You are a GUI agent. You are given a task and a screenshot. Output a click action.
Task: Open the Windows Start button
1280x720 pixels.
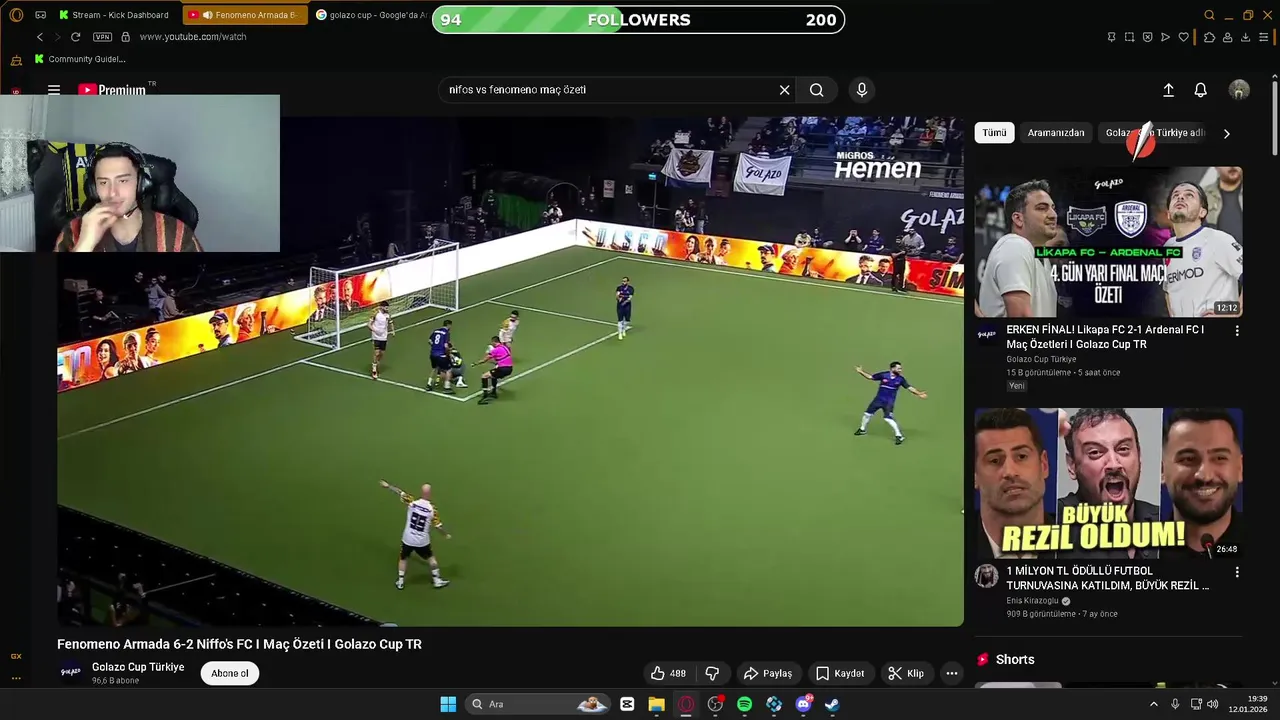[x=448, y=704]
